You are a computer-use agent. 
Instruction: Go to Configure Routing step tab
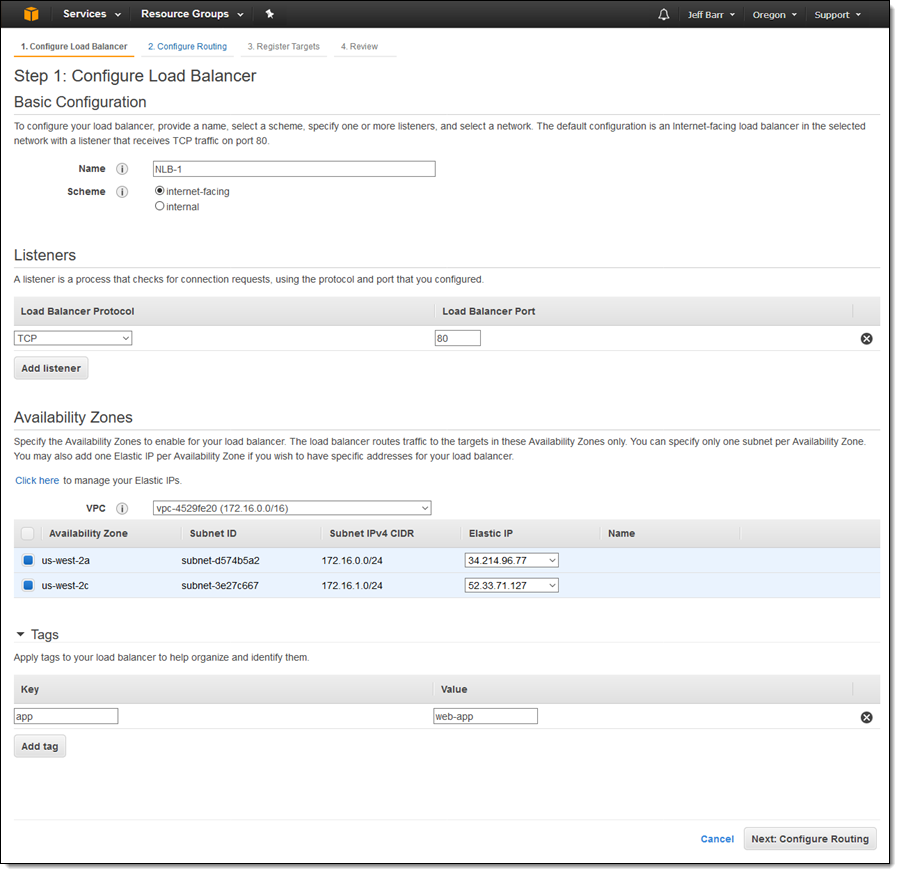187,46
